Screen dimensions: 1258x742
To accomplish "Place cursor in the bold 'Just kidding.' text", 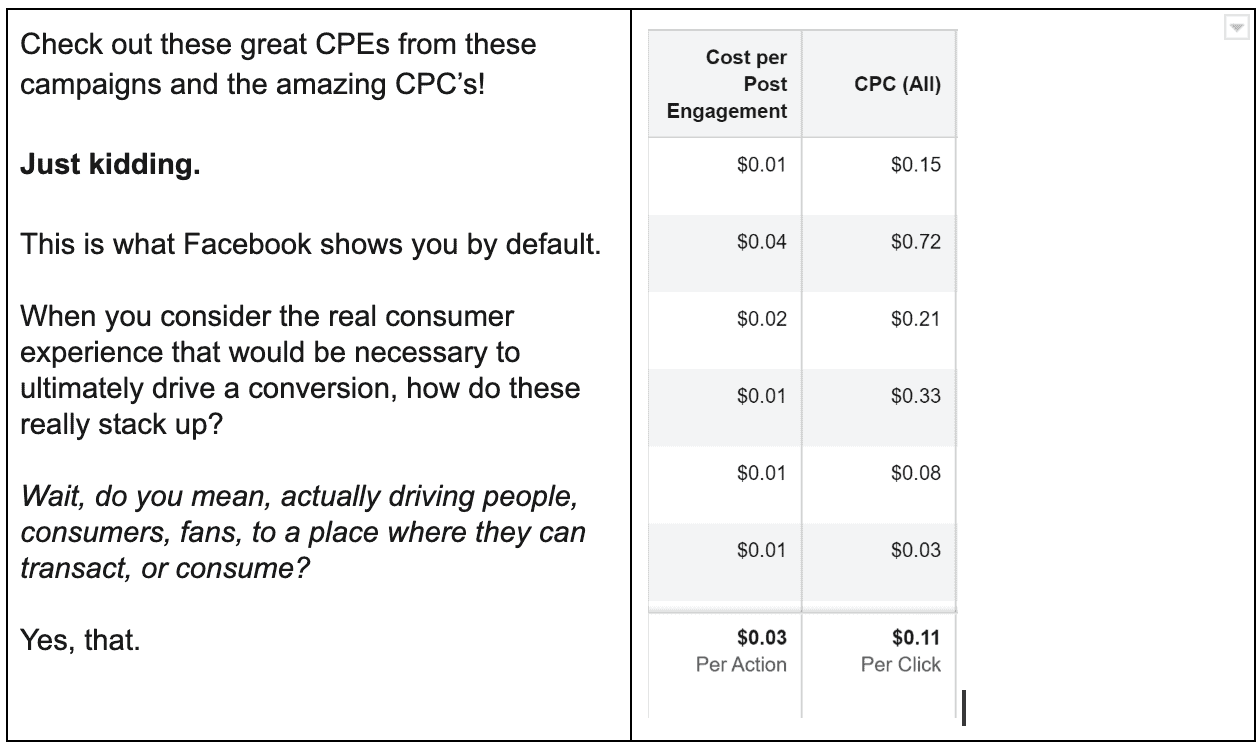I will 111,163.
